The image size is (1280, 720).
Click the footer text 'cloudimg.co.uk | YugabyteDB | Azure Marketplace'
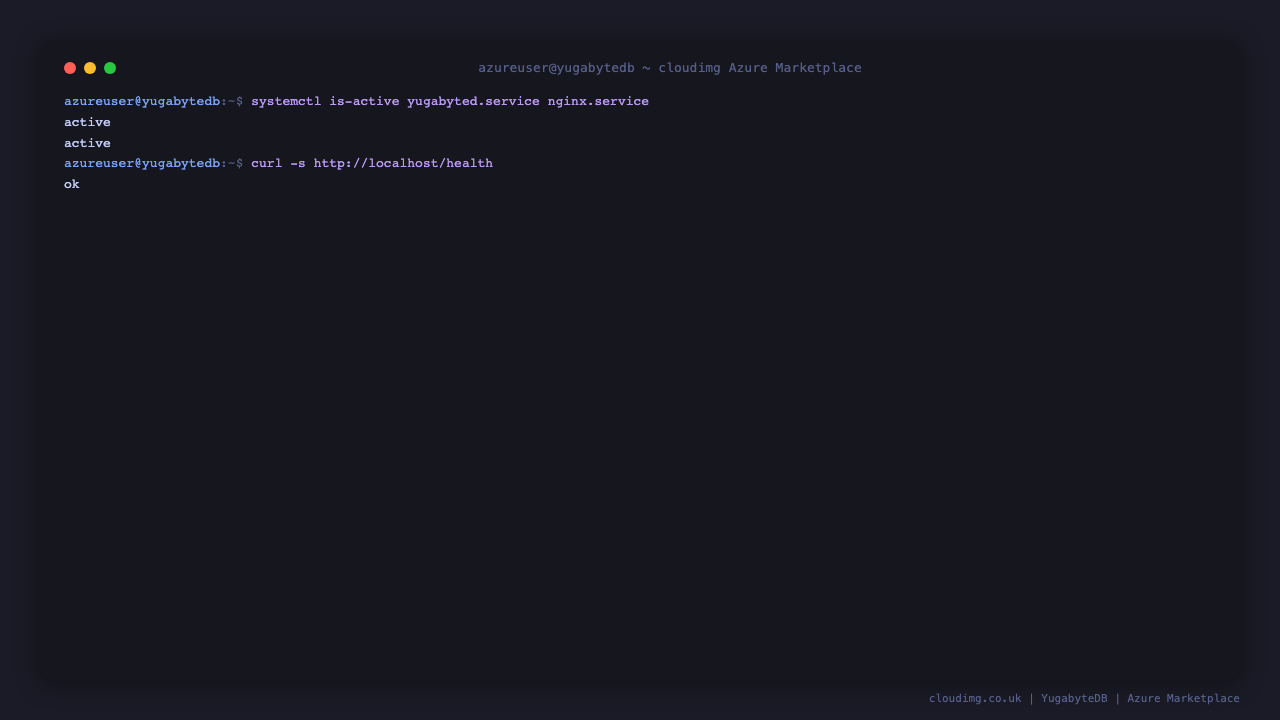pos(1084,699)
